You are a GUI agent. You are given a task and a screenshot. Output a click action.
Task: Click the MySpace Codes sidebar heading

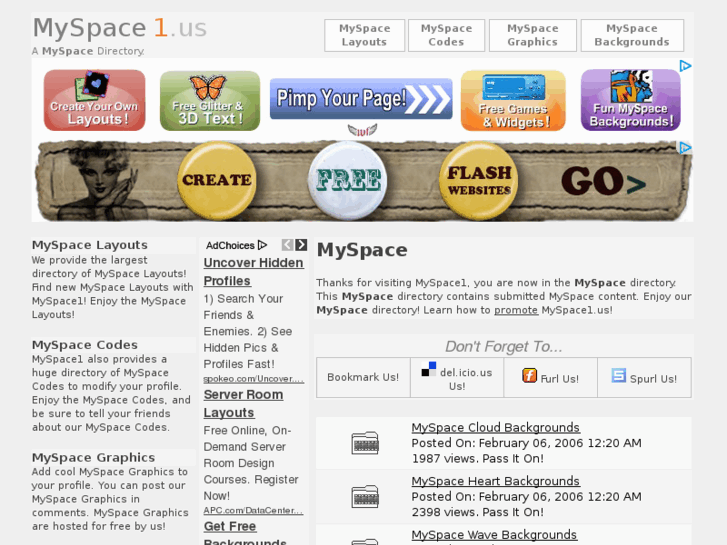click(85, 345)
